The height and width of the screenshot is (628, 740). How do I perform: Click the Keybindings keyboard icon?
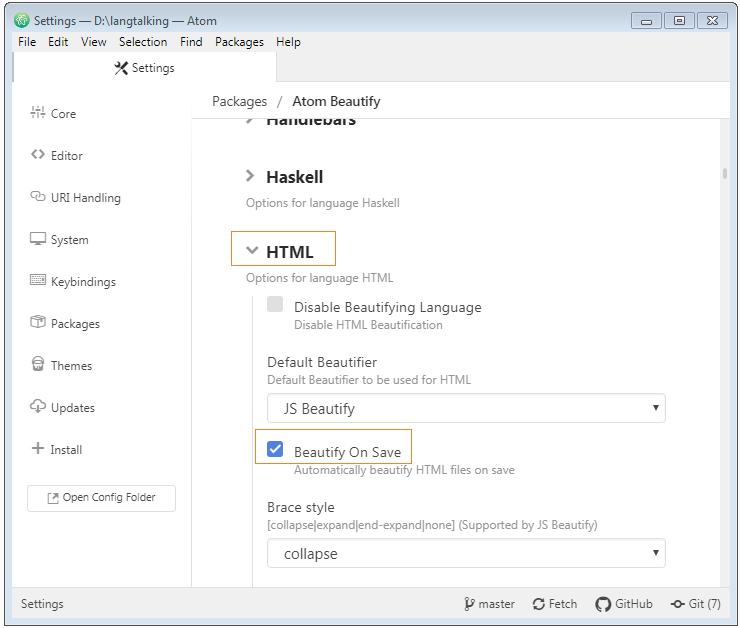[x=38, y=280]
